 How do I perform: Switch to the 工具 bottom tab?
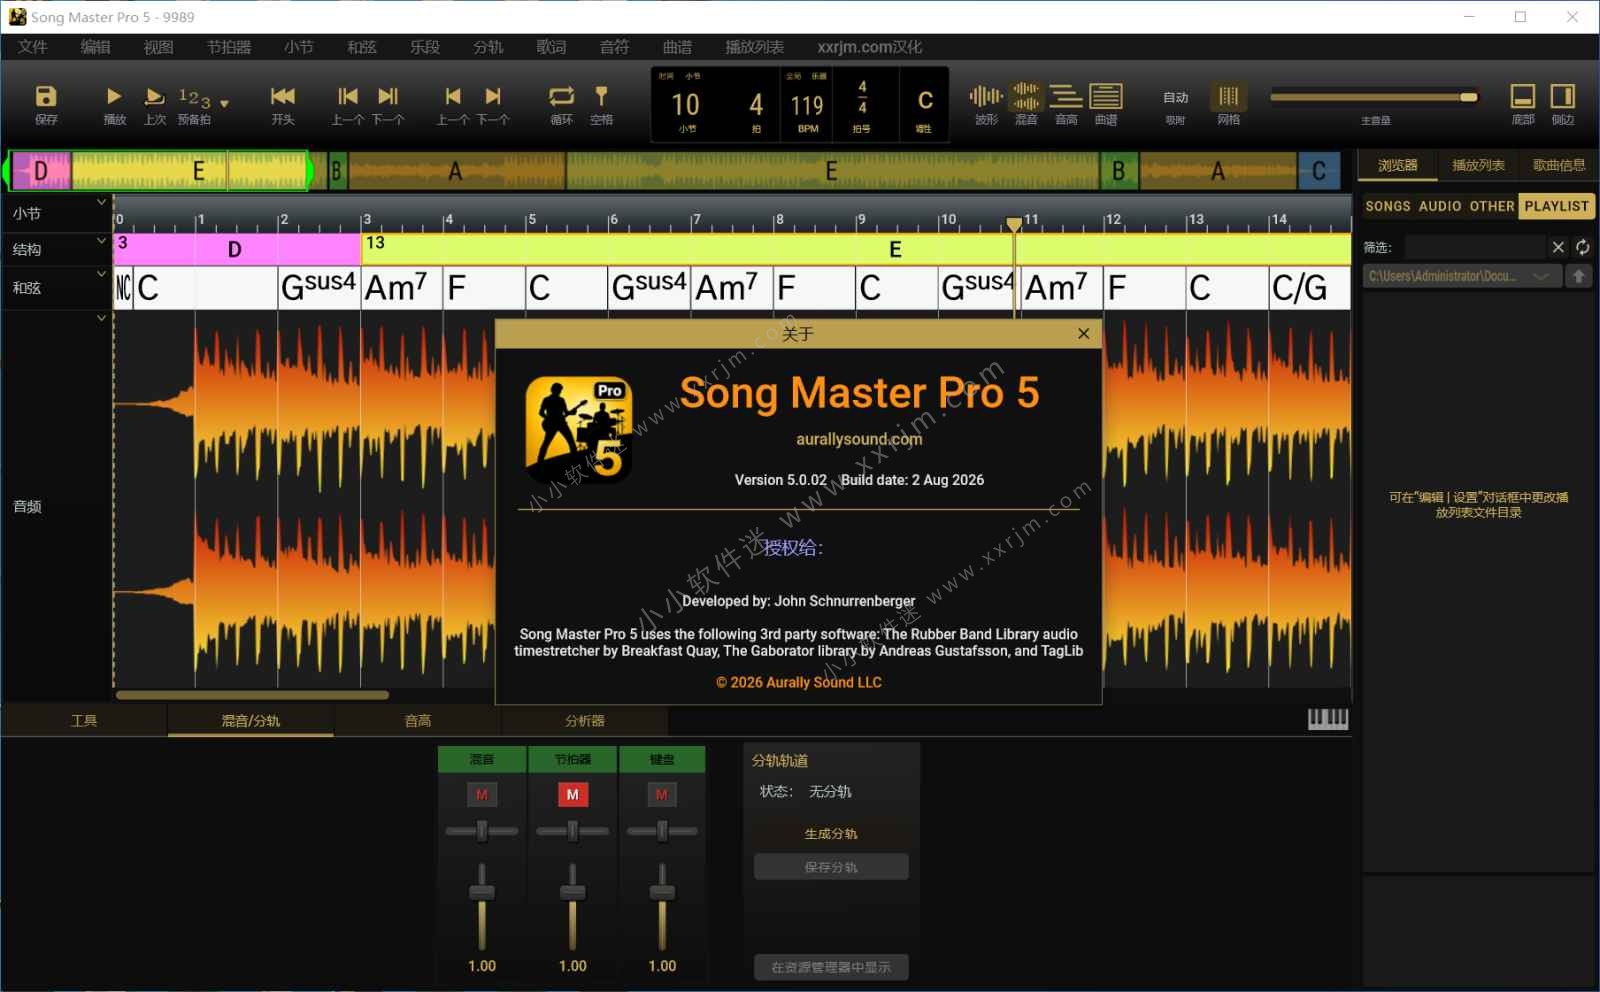(84, 721)
